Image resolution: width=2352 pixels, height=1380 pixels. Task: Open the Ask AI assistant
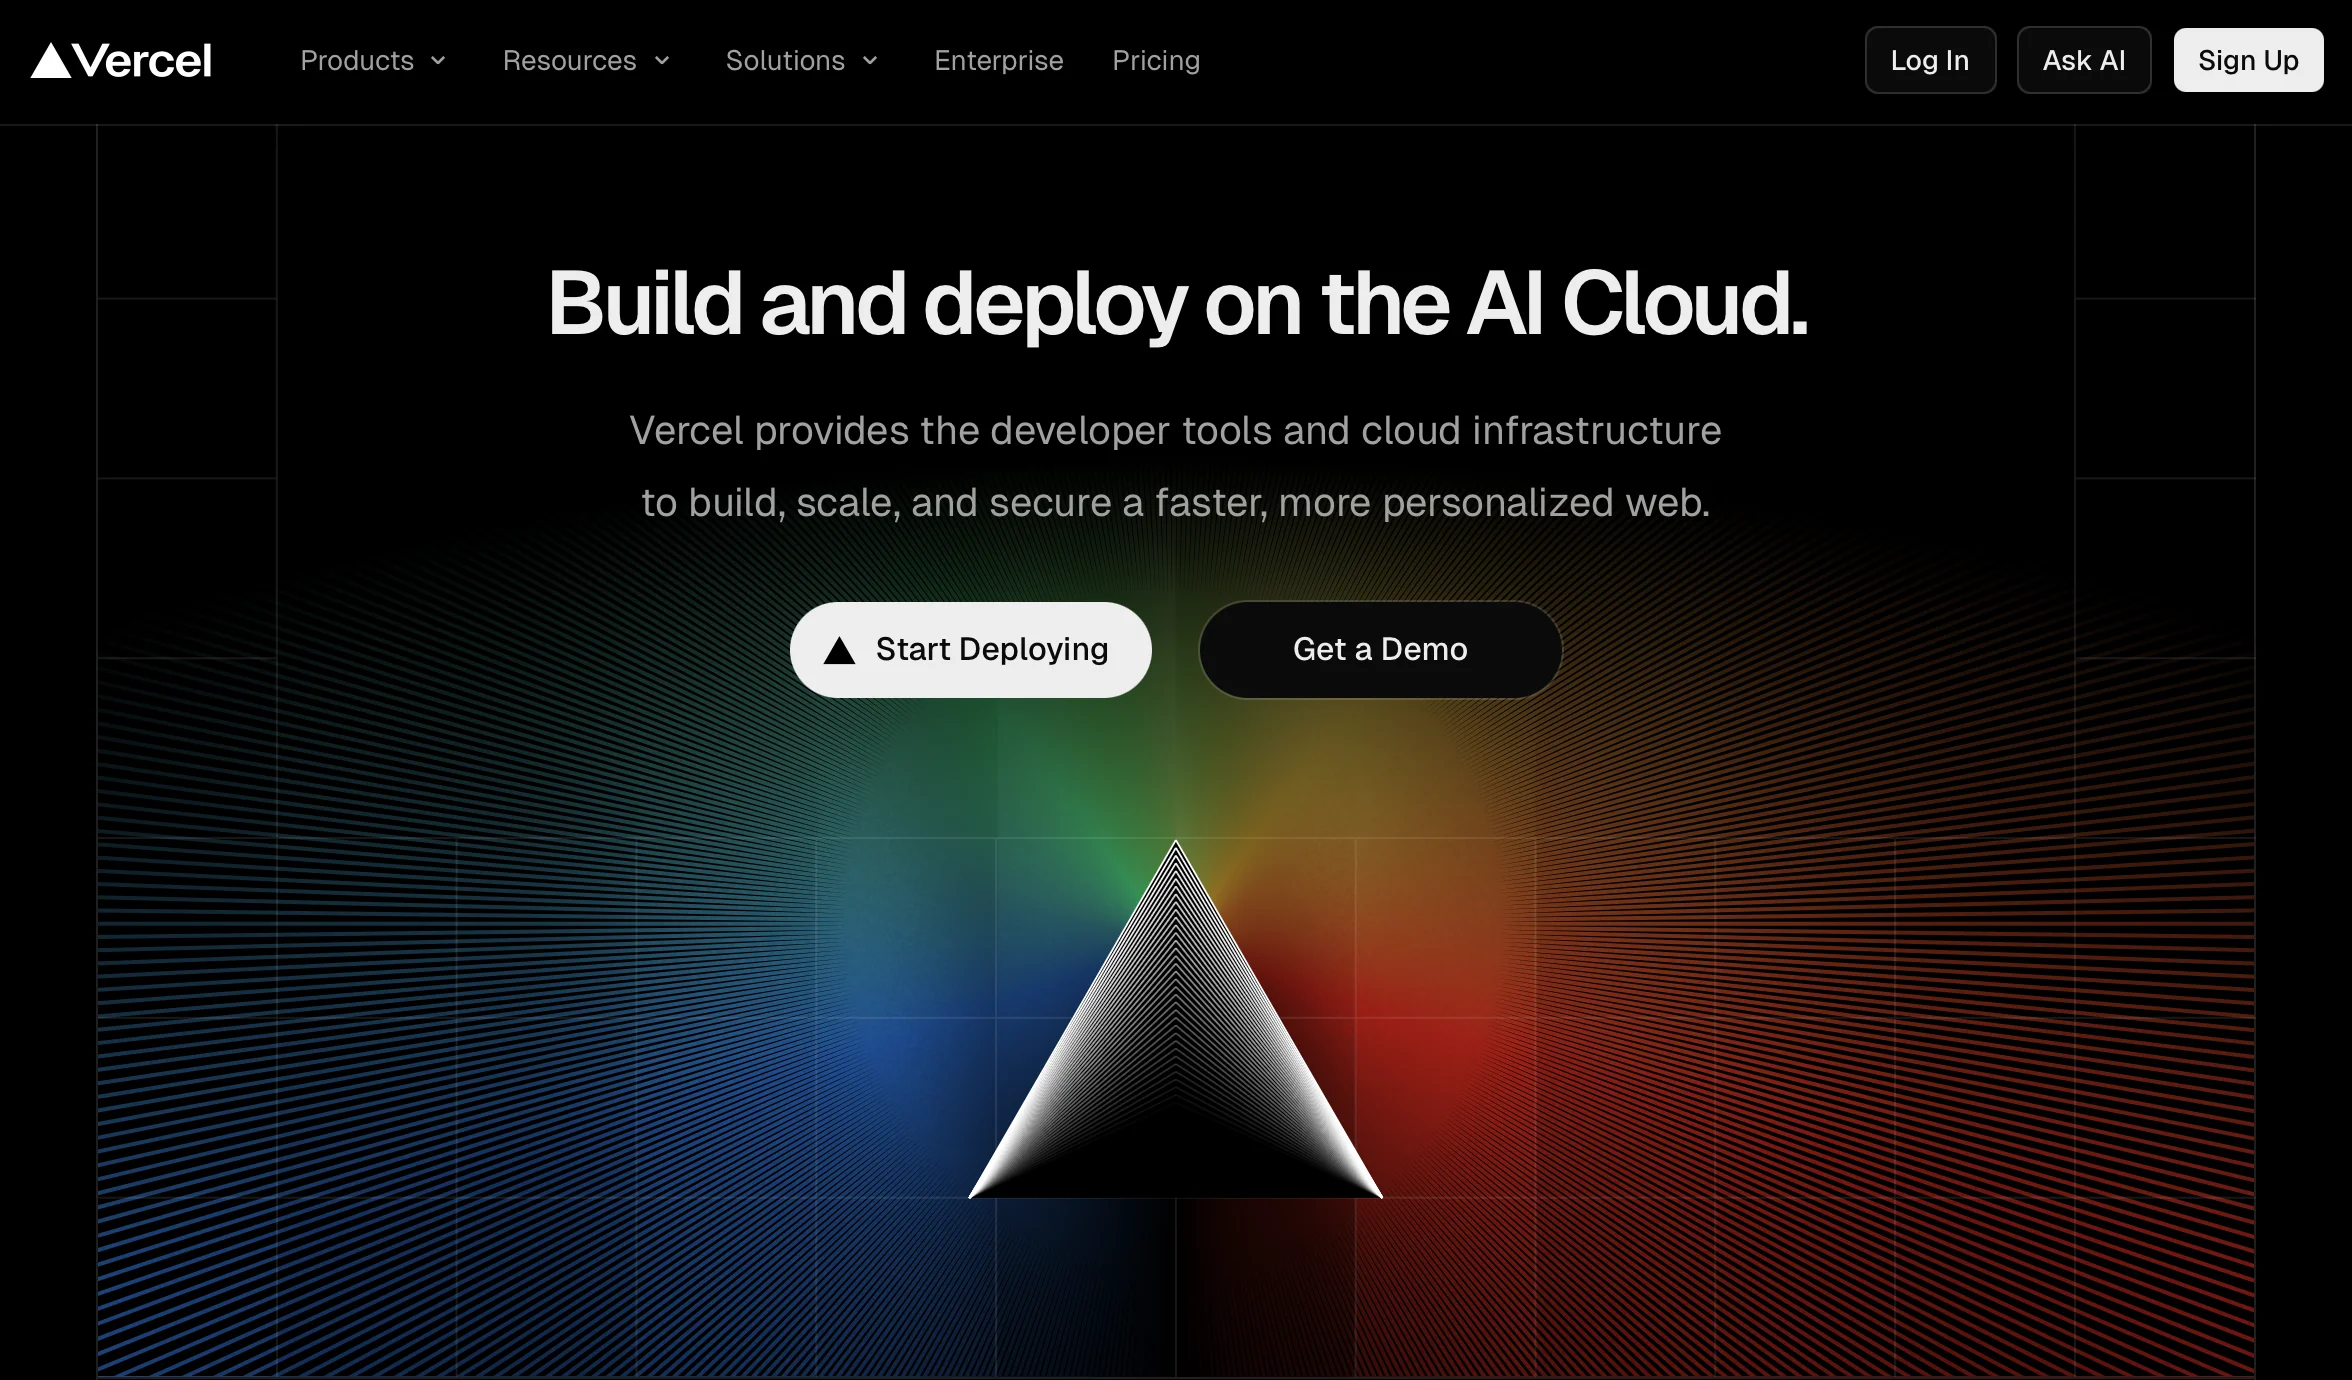click(x=2083, y=61)
